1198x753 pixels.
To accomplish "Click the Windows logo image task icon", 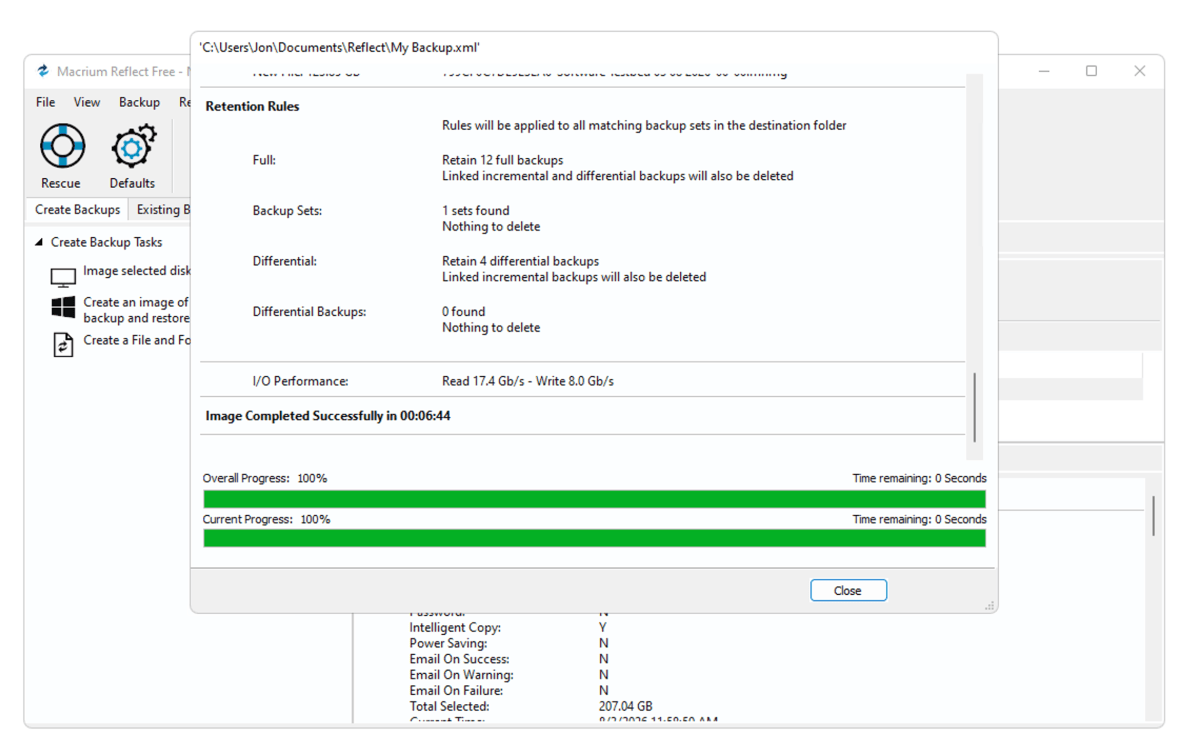I will [63, 308].
